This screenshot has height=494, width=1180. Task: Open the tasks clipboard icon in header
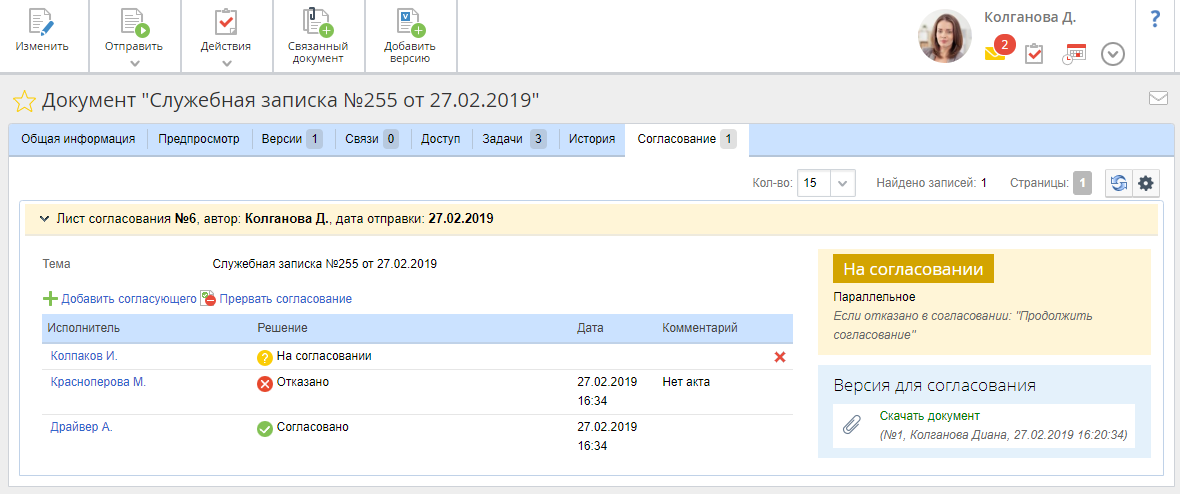tap(1034, 54)
